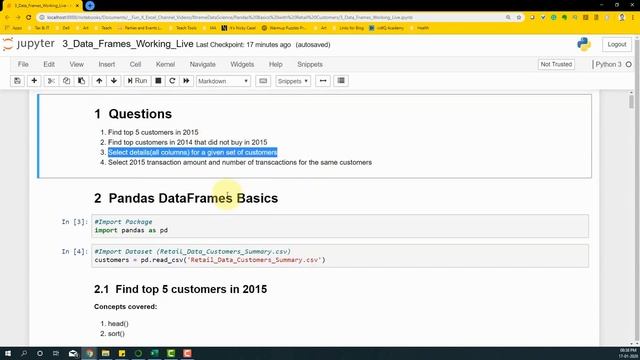Restart the kernel with the circular arrow
The height and width of the screenshot is (360, 640).
[x=172, y=81]
